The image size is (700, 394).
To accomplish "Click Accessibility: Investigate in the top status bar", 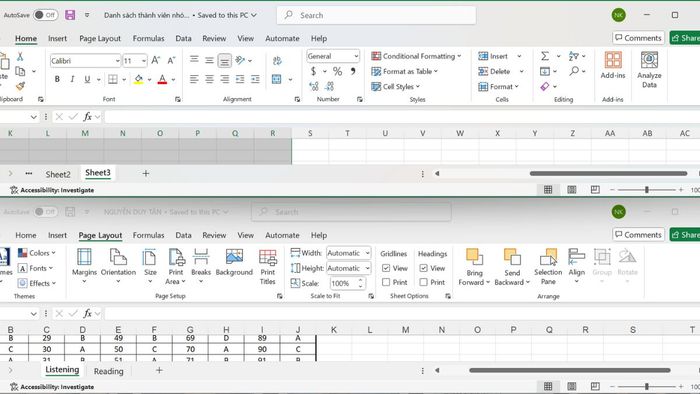I will [x=52, y=190].
